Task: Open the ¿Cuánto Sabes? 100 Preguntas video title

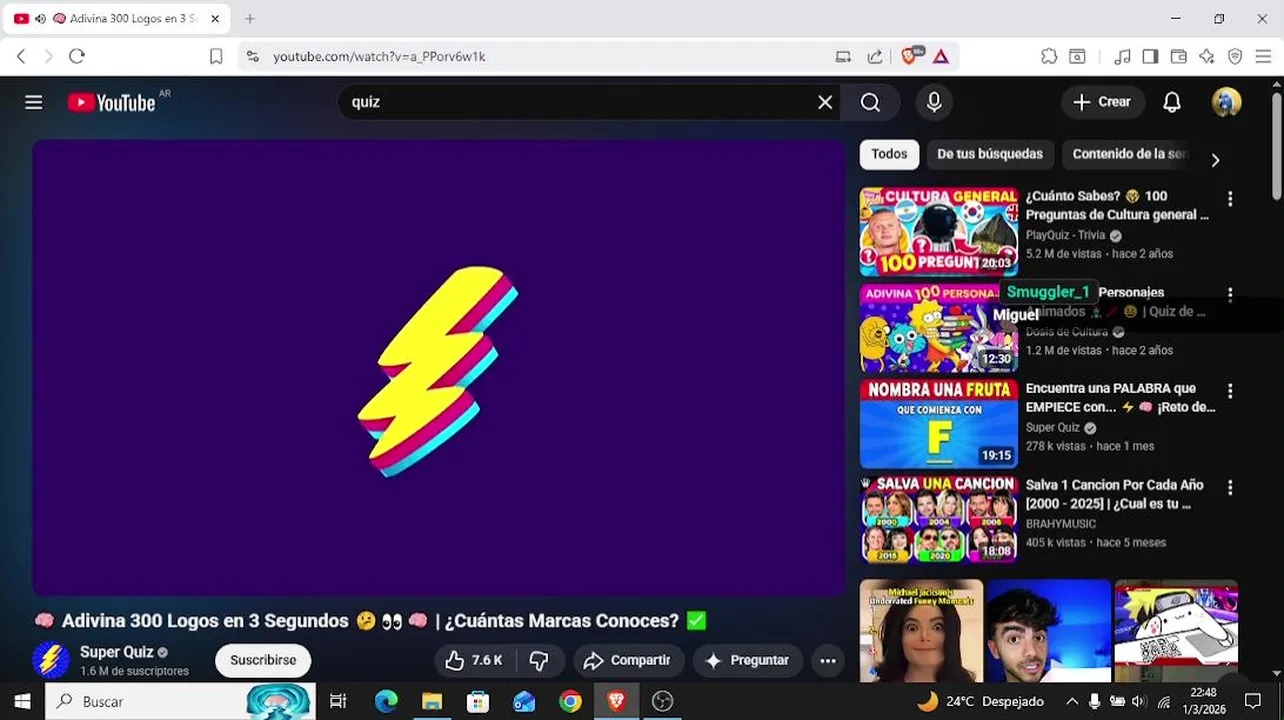Action: pyautogui.click(x=1117, y=205)
